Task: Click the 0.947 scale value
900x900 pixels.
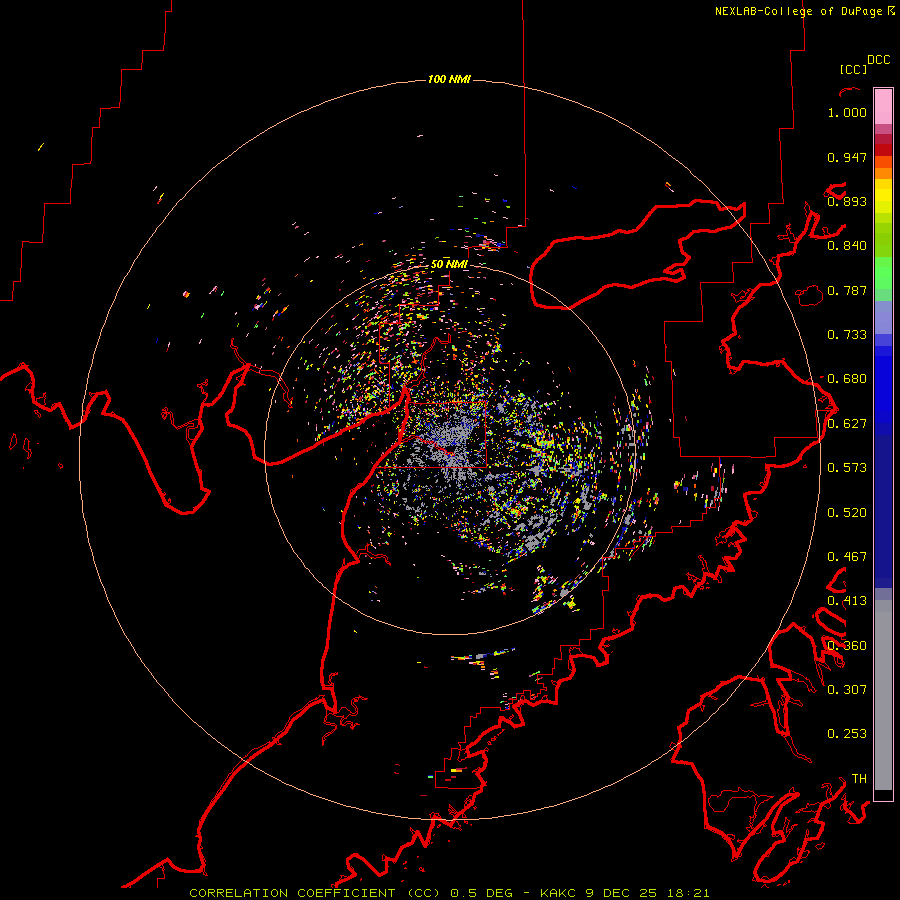Action: [x=847, y=157]
